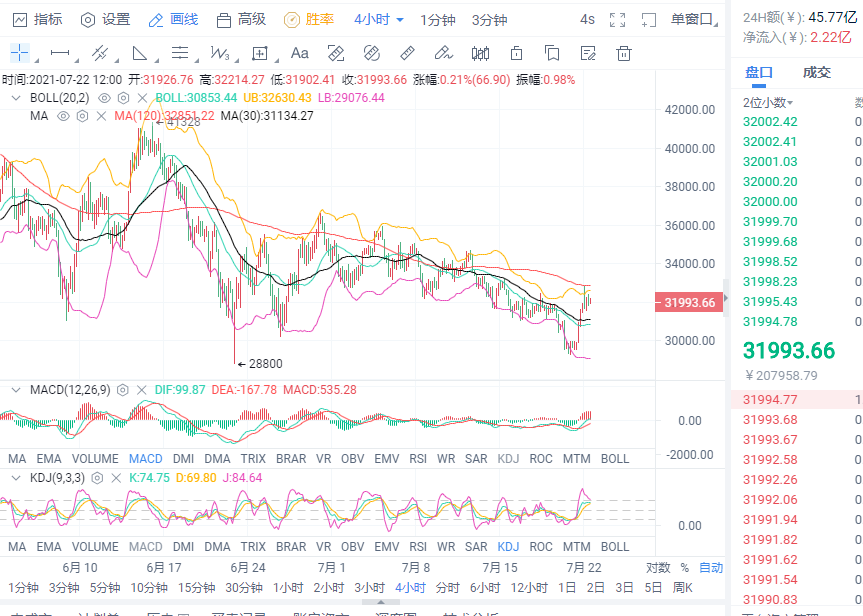Screen dimensions: 863x616
Task: Switch to the 成交 trades tab
Action: pyautogui.click(x=817, y=72)
